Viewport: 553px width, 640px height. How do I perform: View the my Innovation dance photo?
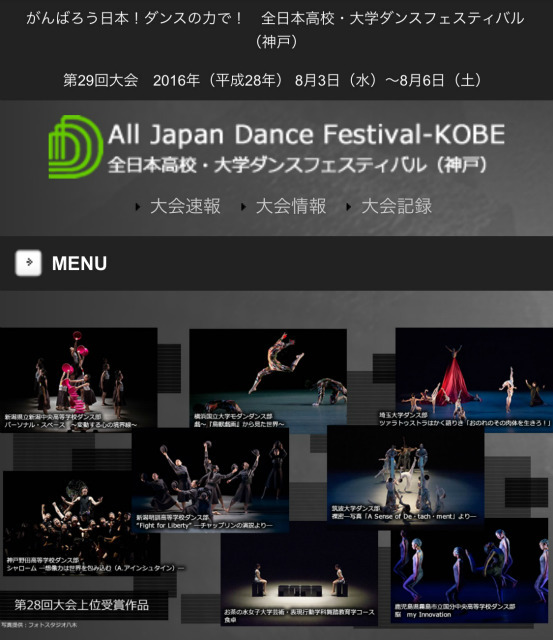pyautogui.click(x=469, y=571)
